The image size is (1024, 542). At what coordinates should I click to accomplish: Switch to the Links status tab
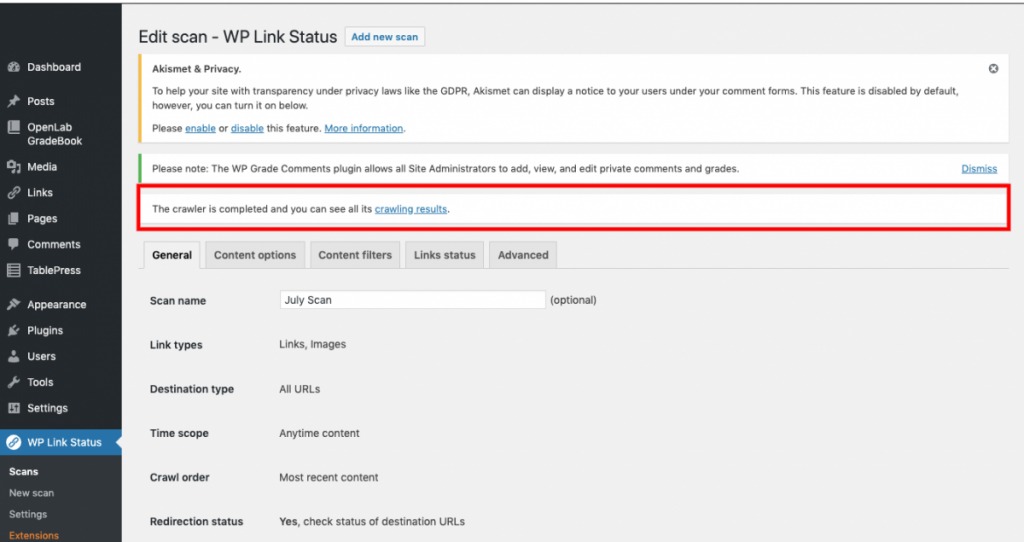[x=444, y=255]
